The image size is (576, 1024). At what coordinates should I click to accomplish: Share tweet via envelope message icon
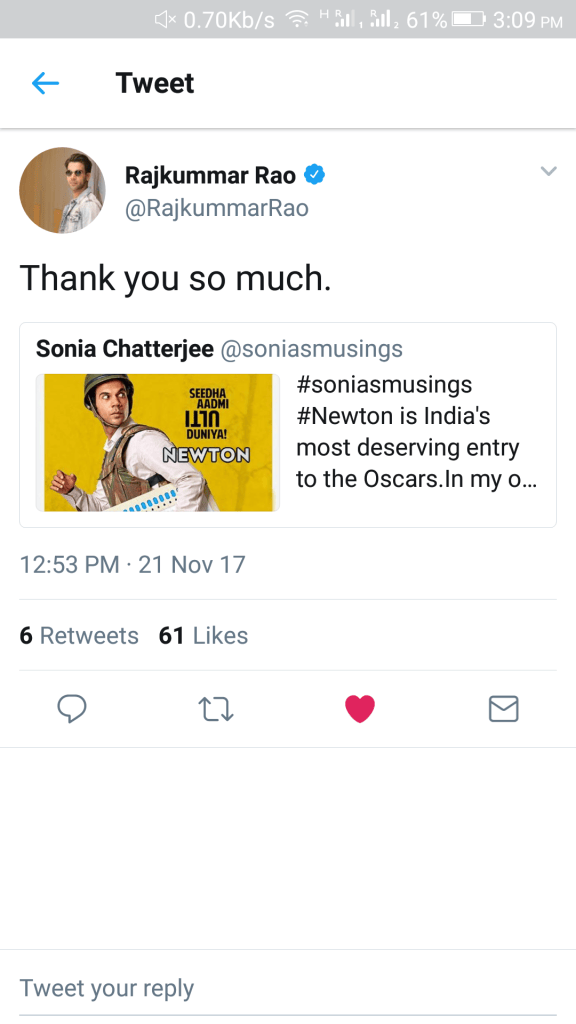point(504,709)
